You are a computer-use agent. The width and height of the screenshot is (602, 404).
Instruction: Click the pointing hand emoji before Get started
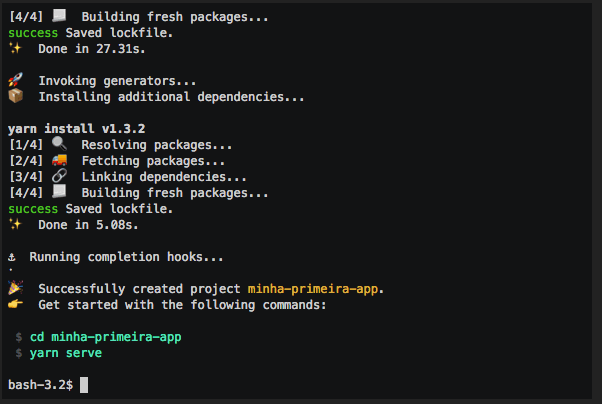15,304
